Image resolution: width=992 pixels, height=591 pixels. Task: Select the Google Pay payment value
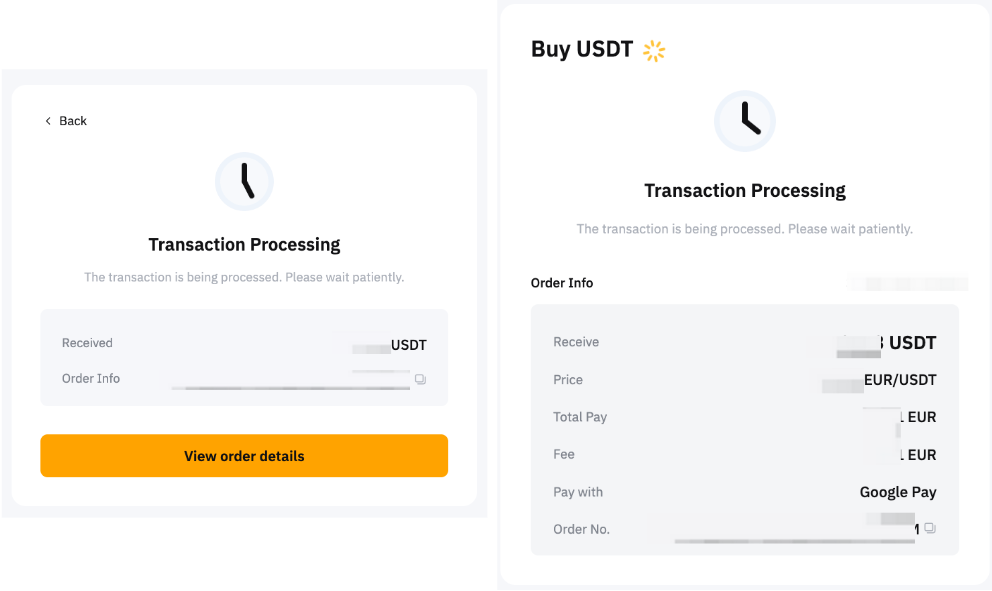897,492
